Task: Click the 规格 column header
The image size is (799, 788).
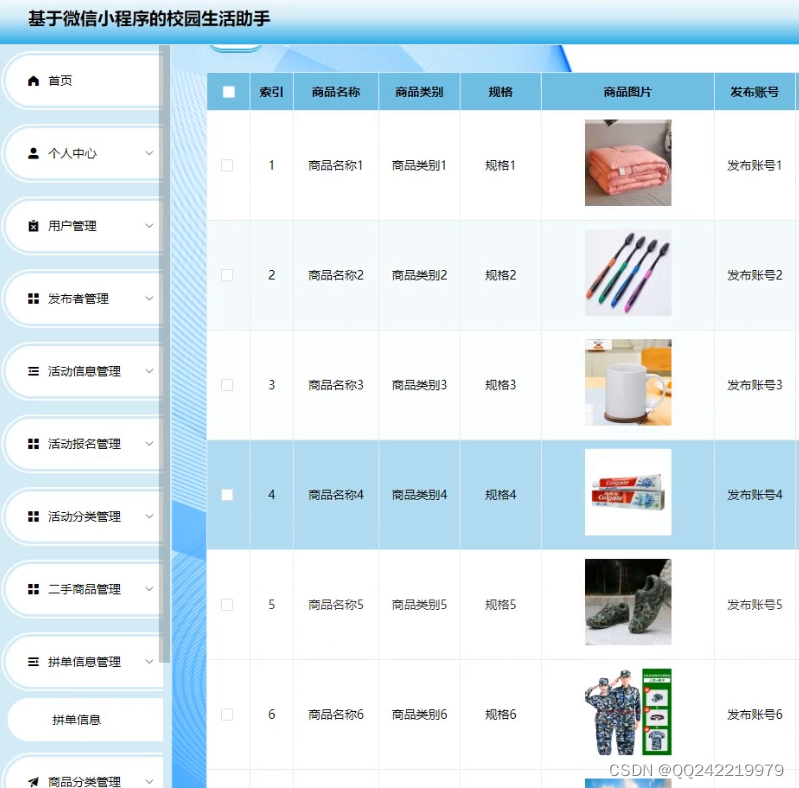Action: point(500,92)
